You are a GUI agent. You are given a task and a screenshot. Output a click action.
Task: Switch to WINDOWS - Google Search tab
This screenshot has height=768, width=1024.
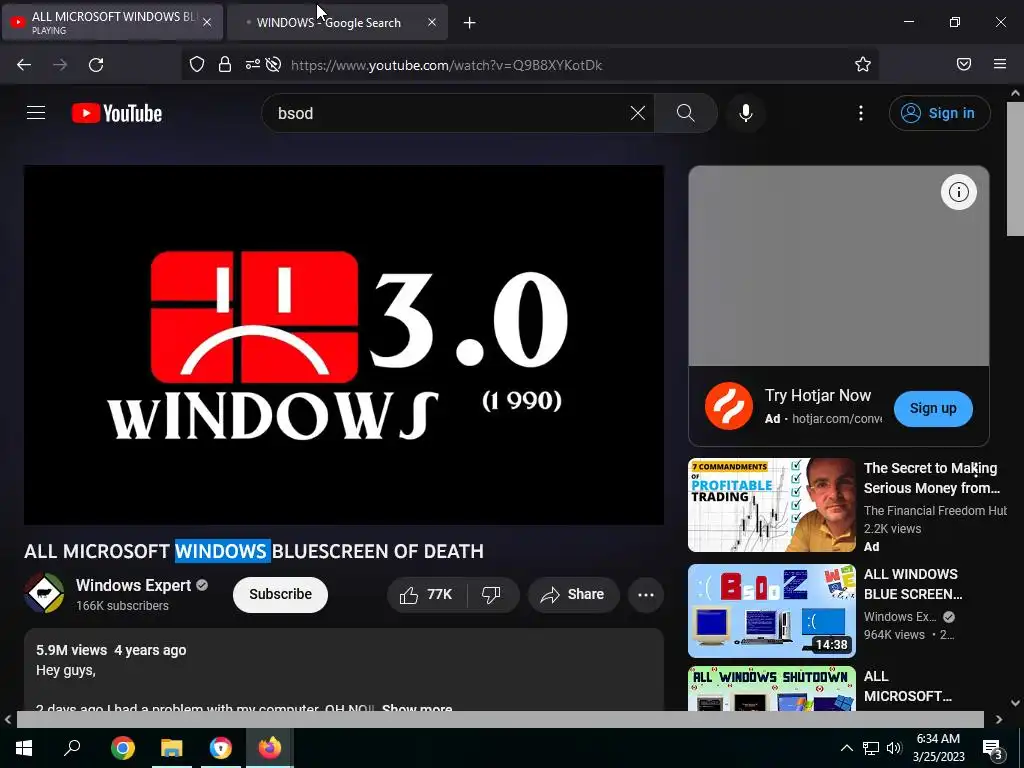pyautogui.click(x=338, y=23)
